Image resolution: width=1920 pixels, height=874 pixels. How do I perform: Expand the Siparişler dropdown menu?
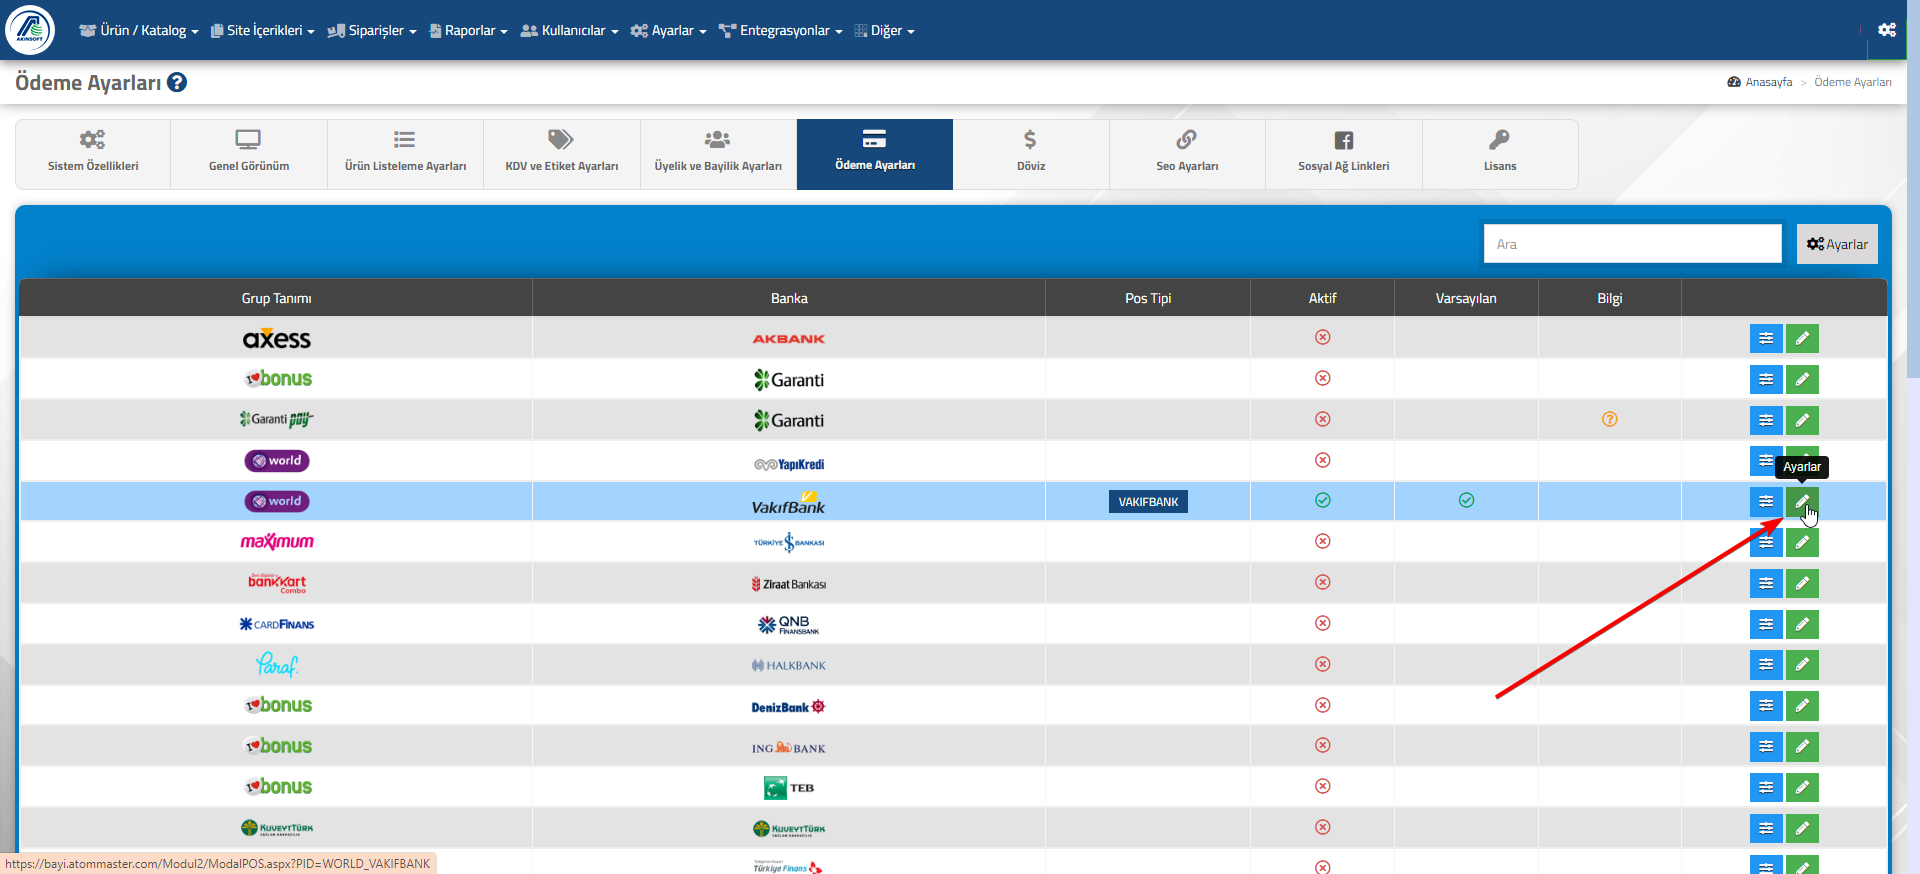(x=372, y=31)
